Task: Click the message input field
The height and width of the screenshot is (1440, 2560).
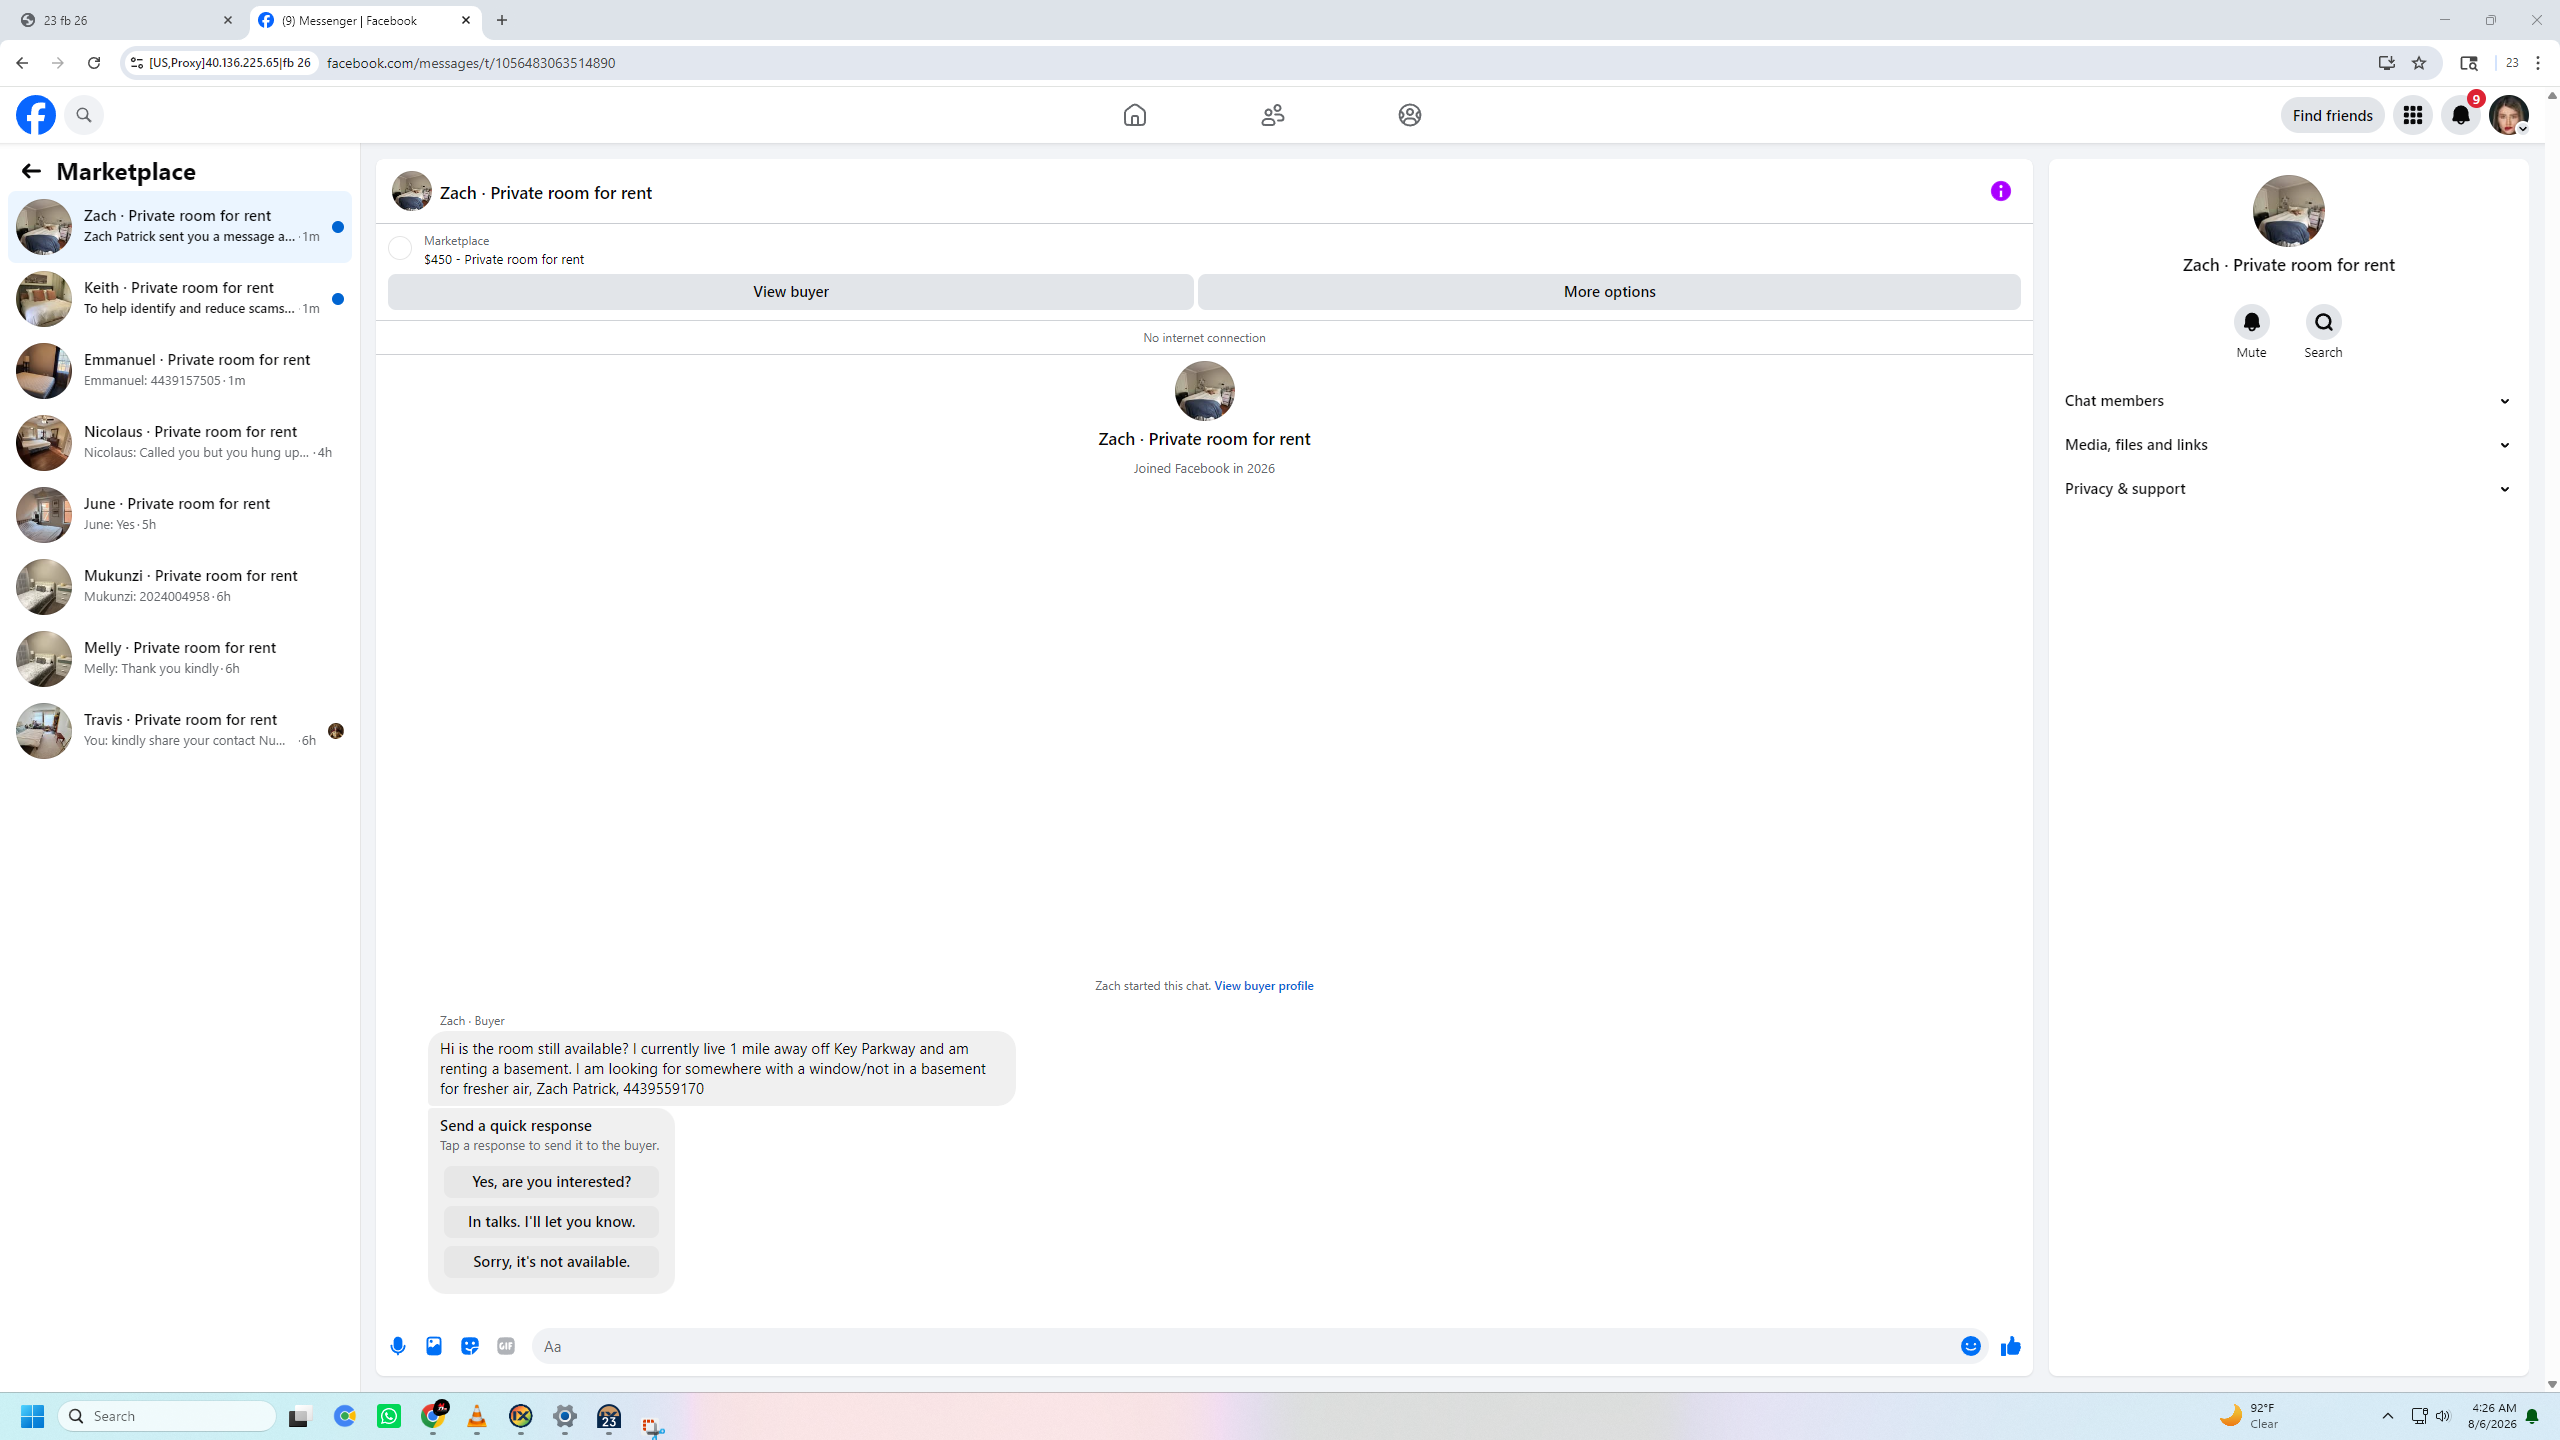Action: pos(1243,1346)
